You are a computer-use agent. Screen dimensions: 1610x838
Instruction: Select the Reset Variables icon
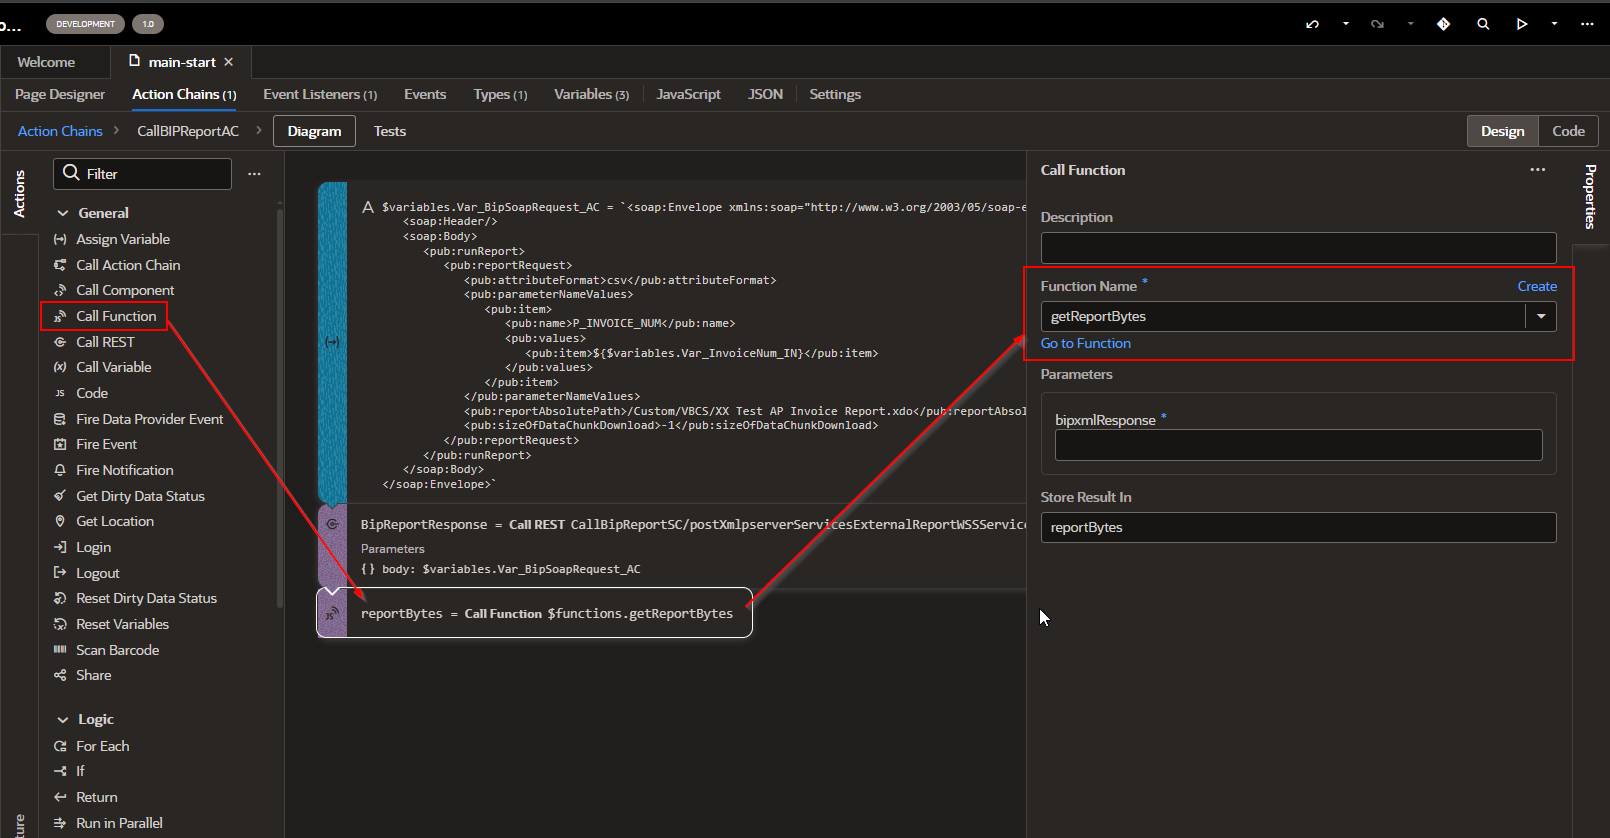(60, 624)
